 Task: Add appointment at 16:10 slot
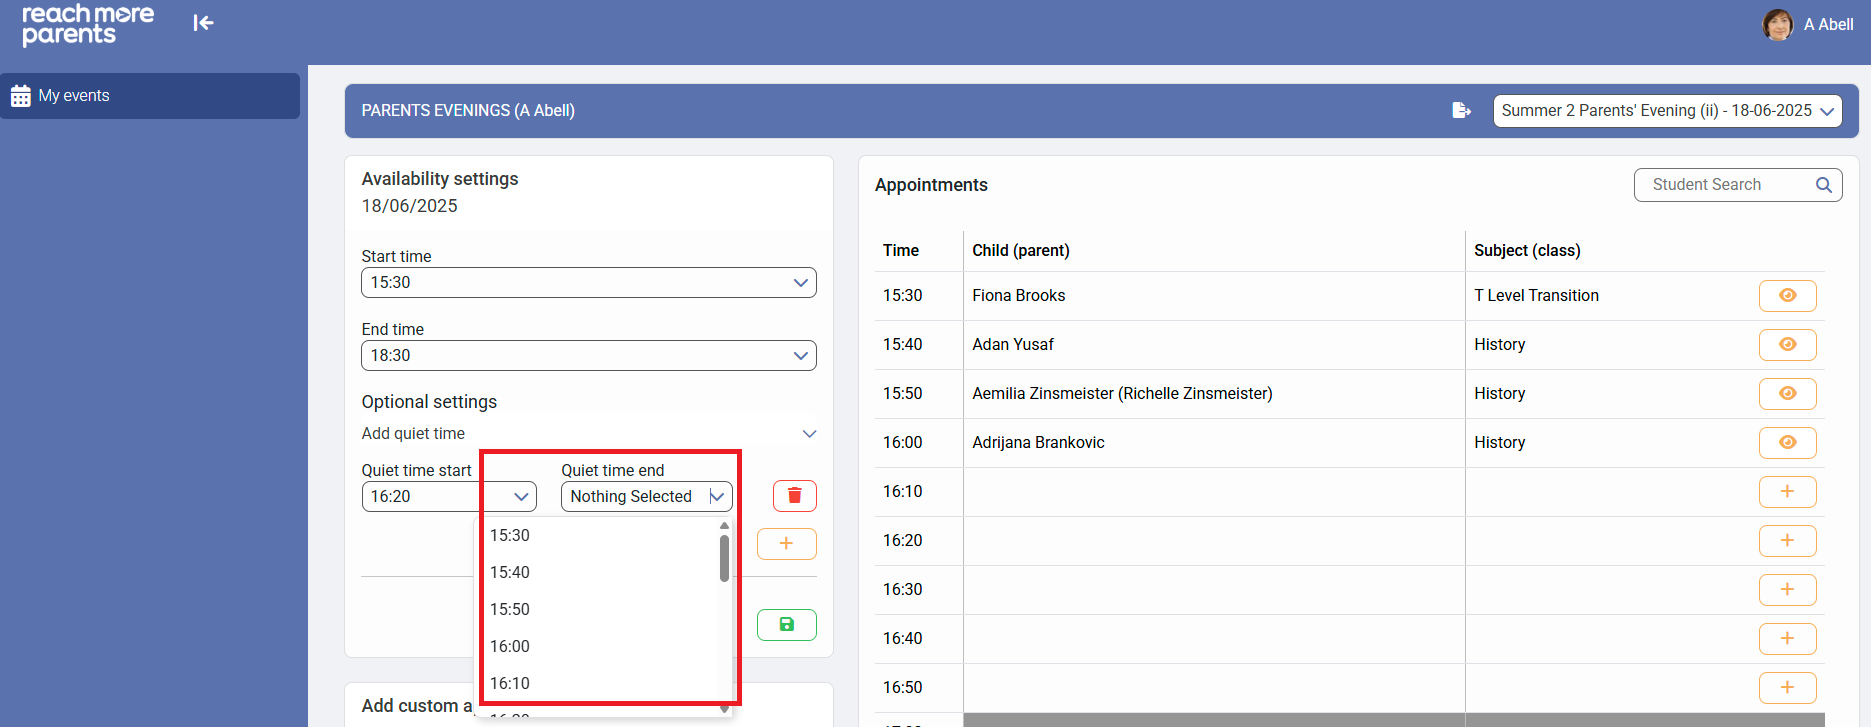(1787, 492)
